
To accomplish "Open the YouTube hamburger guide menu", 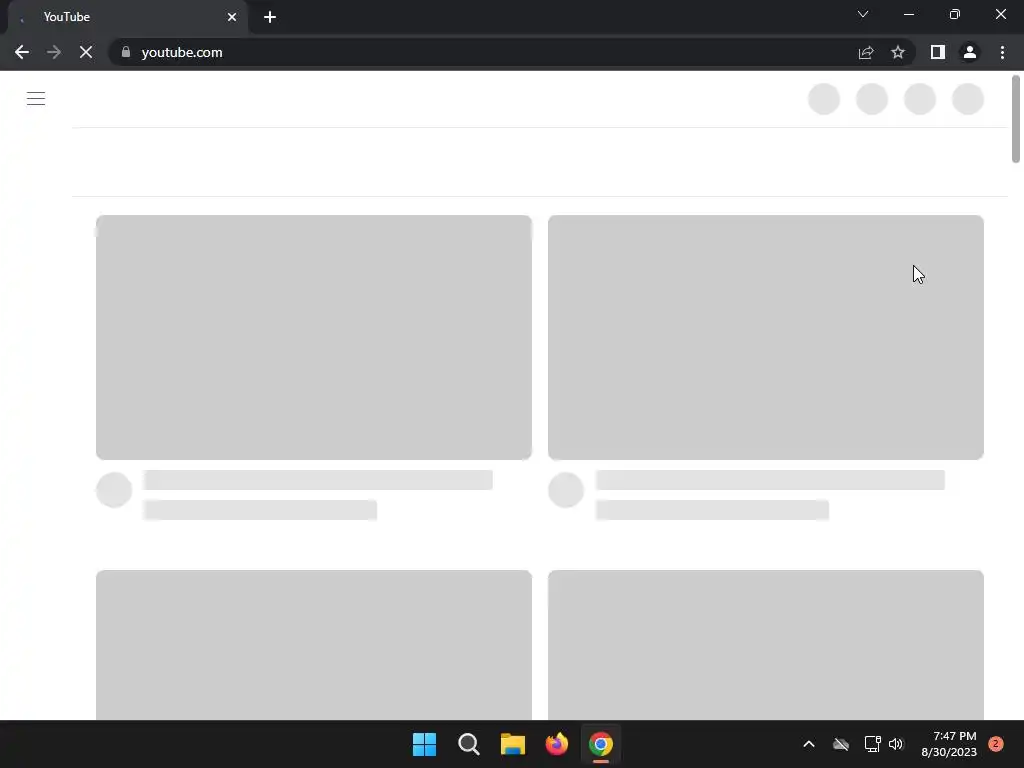I will tap(36, 99).
